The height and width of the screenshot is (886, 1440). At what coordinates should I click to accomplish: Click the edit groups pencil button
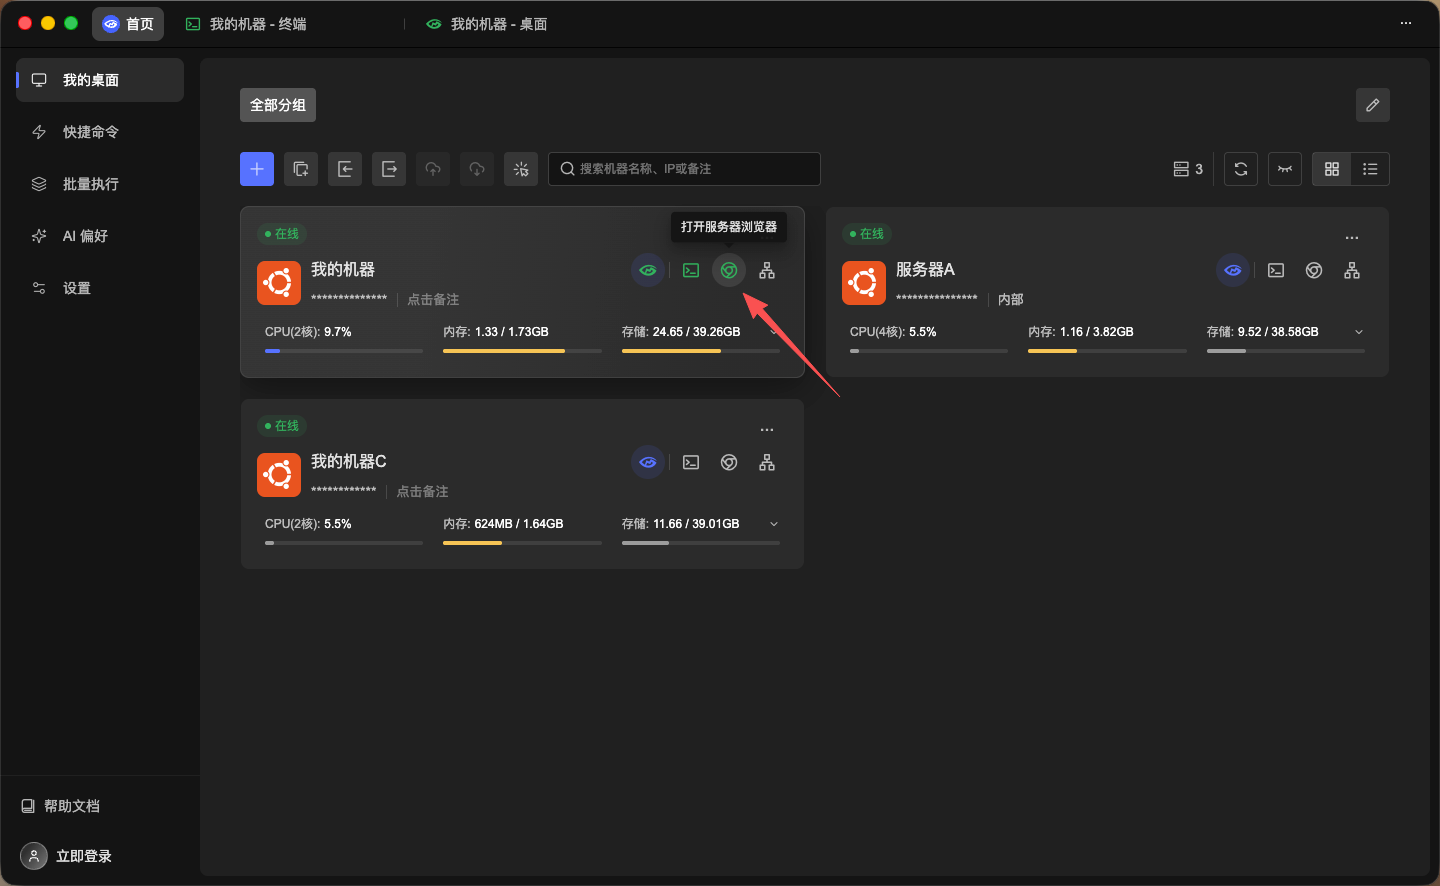click(x=1373, y=105)
